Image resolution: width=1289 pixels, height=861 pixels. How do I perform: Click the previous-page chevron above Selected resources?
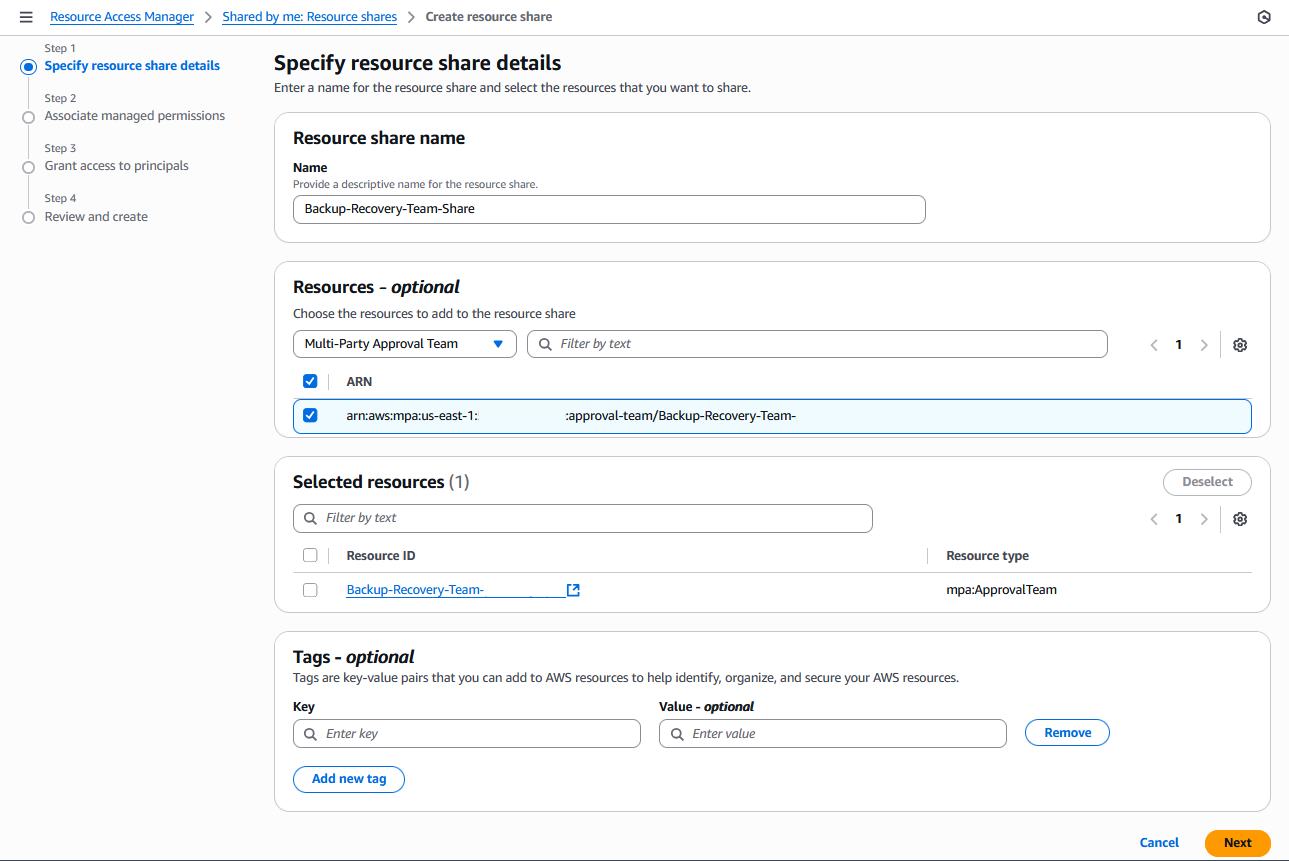point(1154,518)
